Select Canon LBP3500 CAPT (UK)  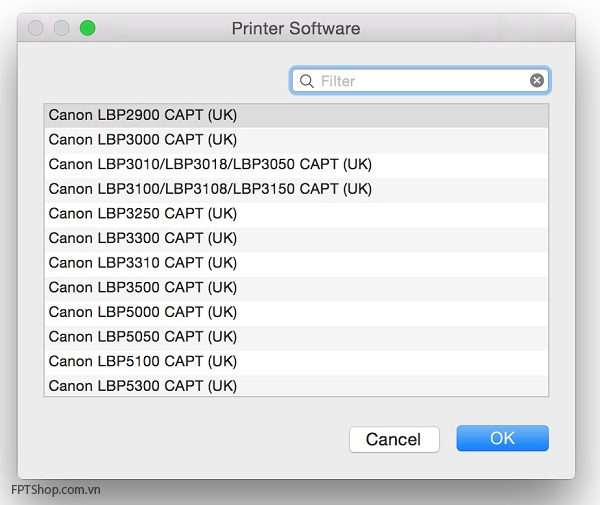(296, 288)
